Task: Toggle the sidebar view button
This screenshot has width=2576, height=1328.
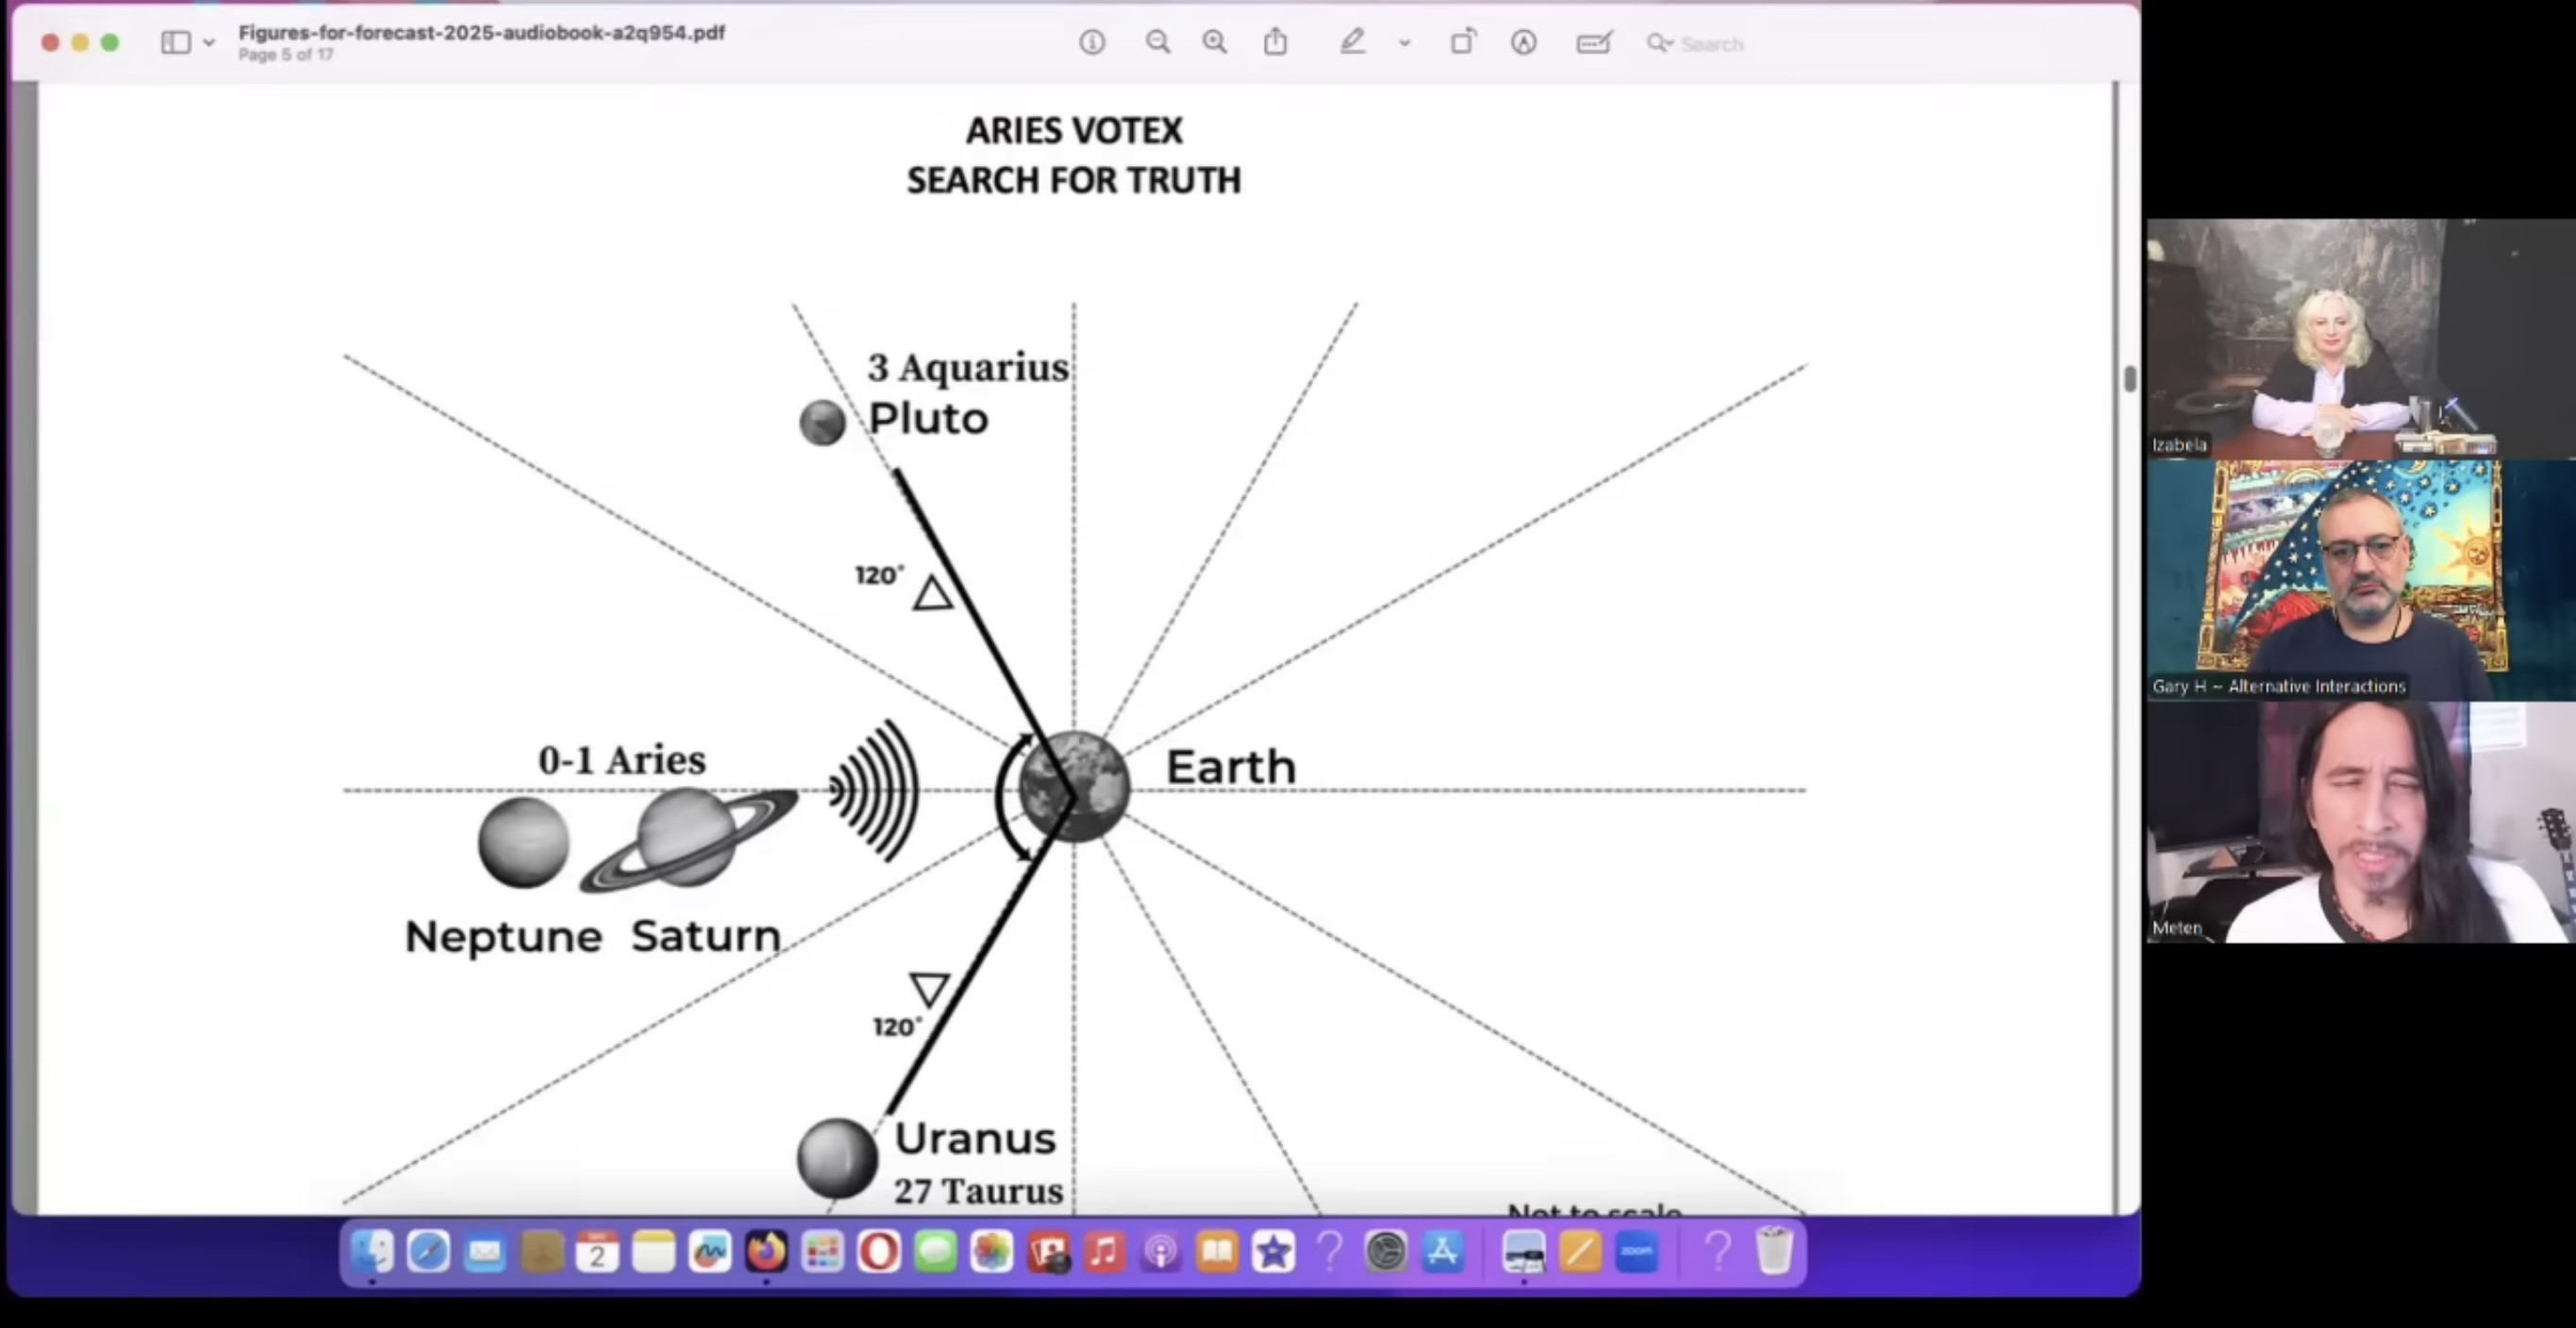Action: click(x=176, y=42)
